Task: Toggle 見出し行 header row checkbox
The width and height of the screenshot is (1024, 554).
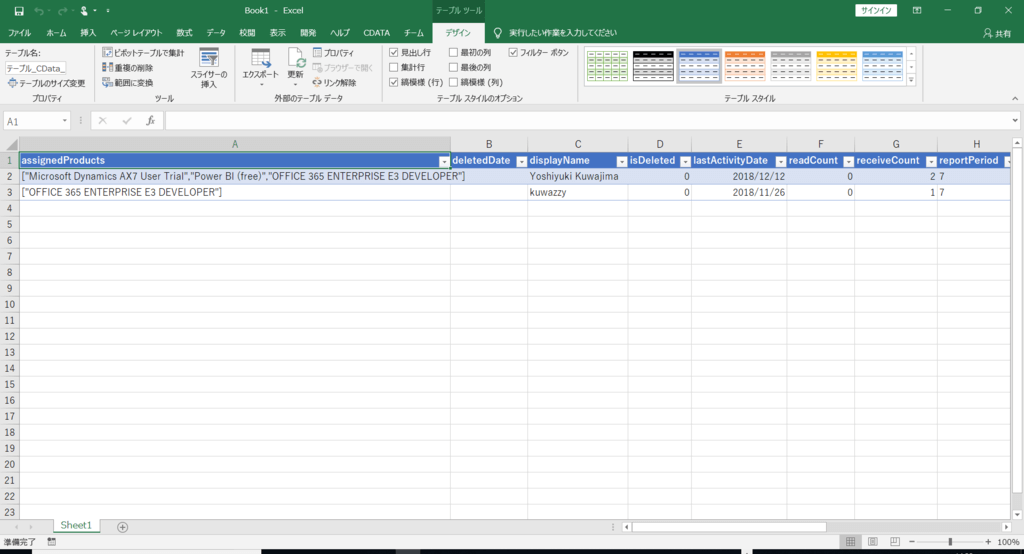Action: (394, 52)
